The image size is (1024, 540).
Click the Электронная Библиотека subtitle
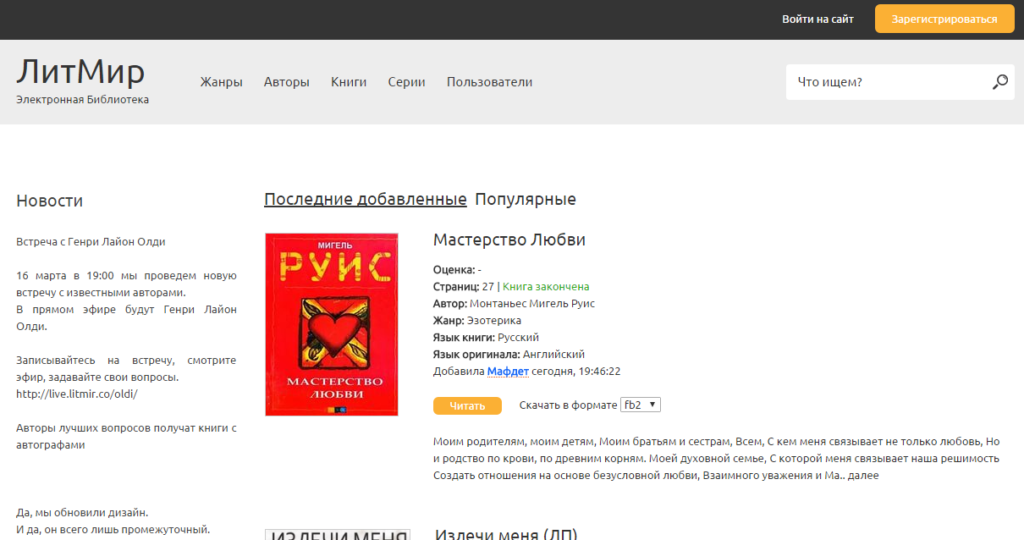coord(82,99)
